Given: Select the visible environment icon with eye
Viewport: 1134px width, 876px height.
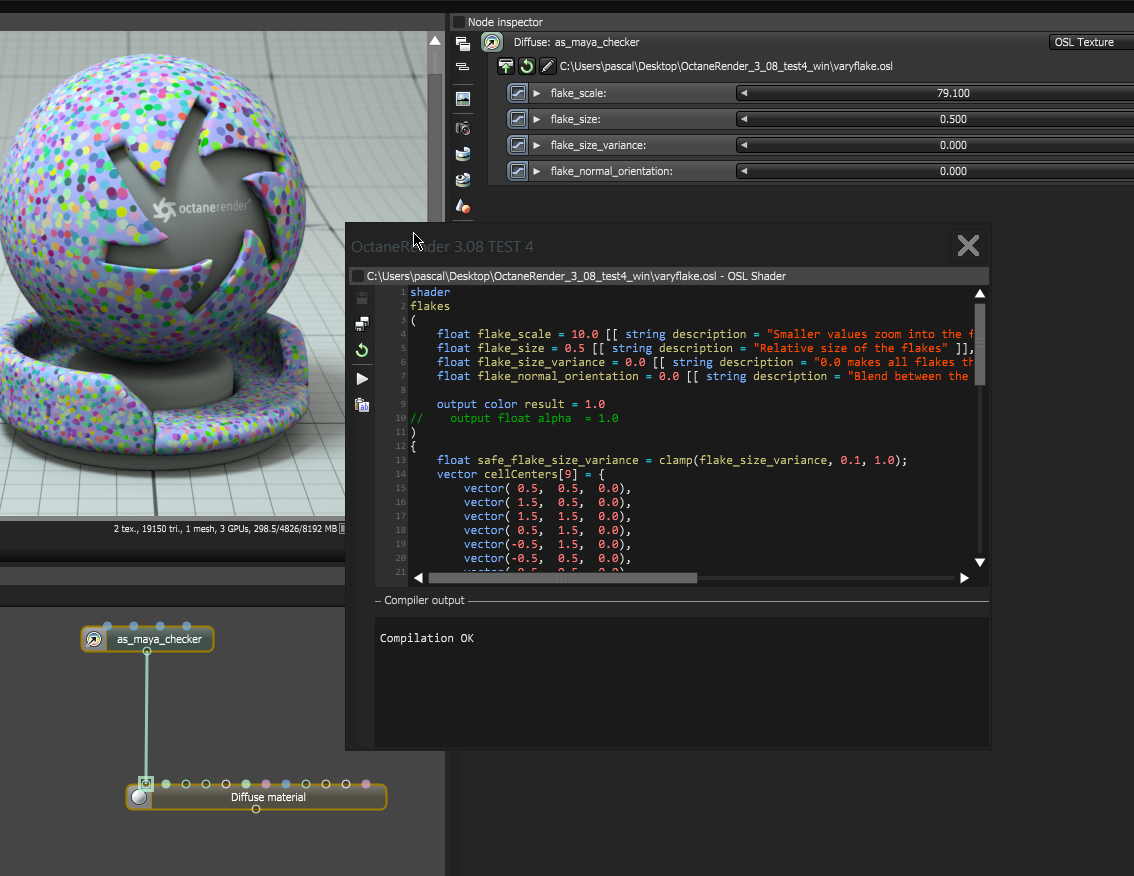Looking at the screenshot, I should (463, 179).
